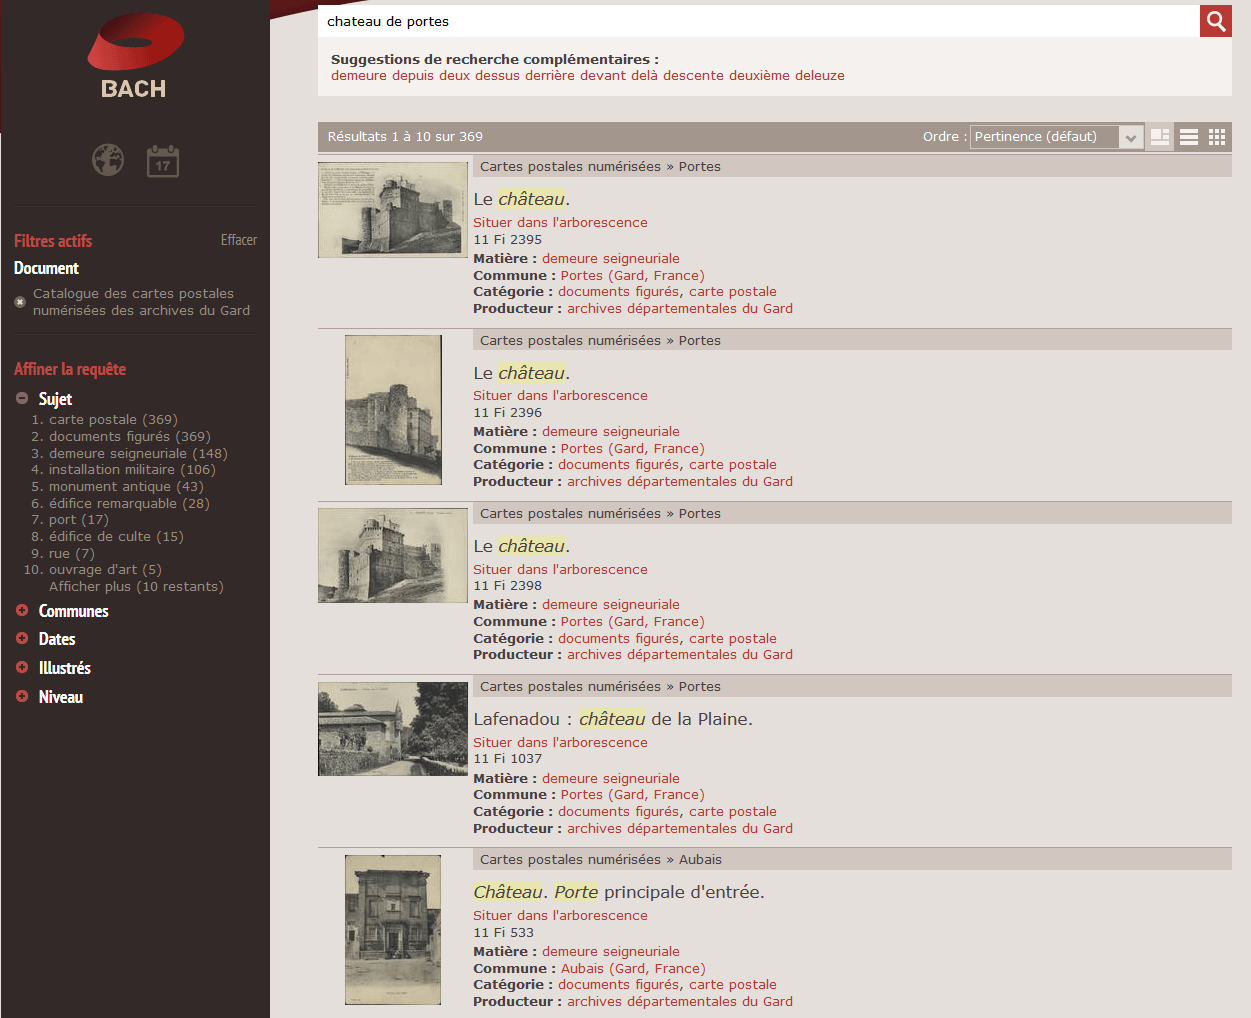Open the globe map icon in sidebar
This screenshot has height=1018, width=1251.
coord(107,160)
